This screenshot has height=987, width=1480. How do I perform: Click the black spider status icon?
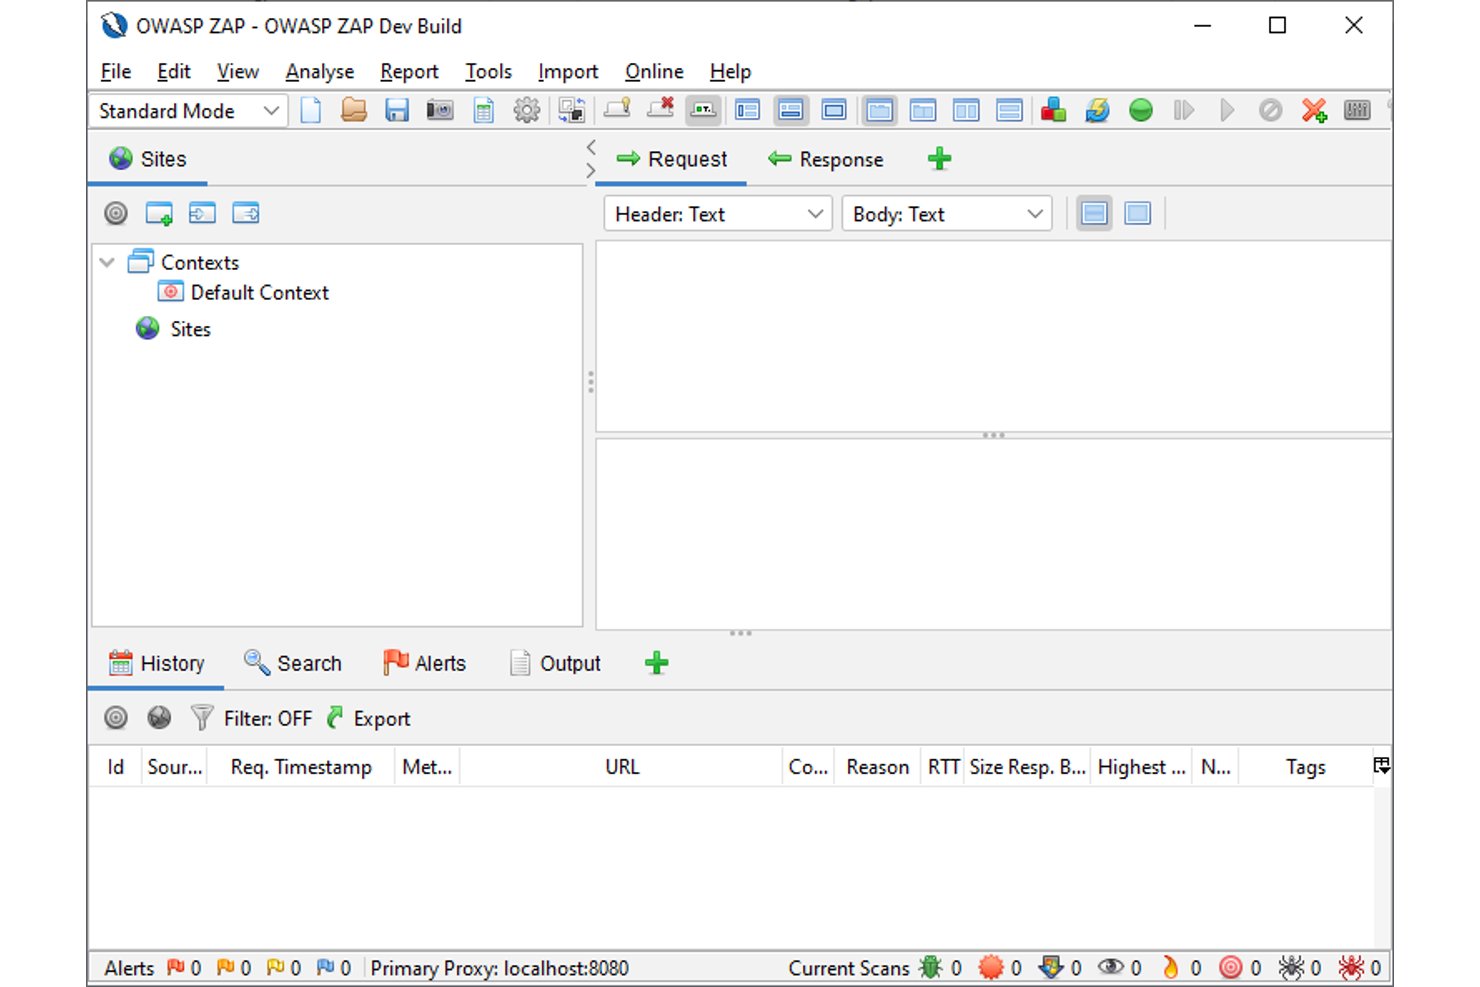tap(1291, 967)
